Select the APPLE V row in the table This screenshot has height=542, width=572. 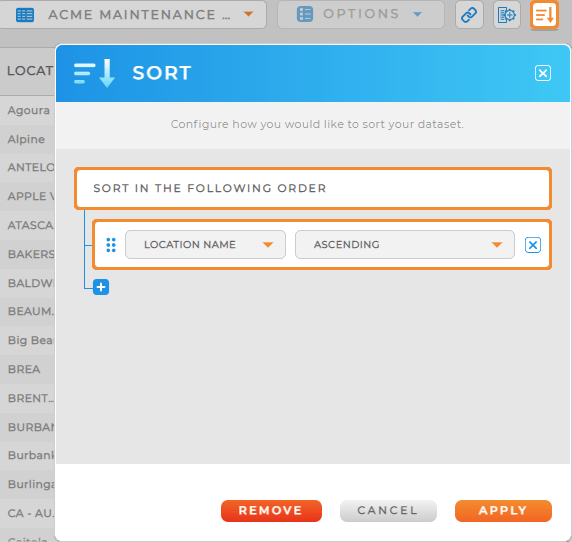pos(27,196)
